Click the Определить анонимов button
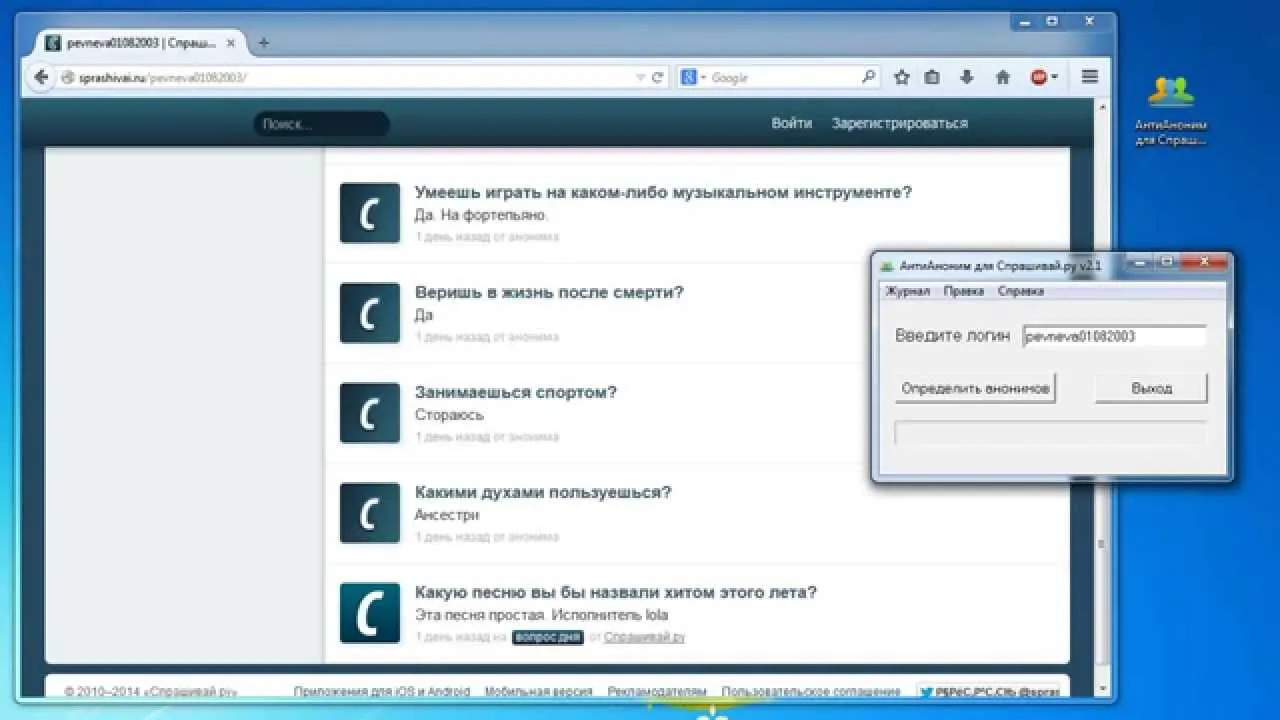Screen dimensions: 1280x720 tap(976, 388)
